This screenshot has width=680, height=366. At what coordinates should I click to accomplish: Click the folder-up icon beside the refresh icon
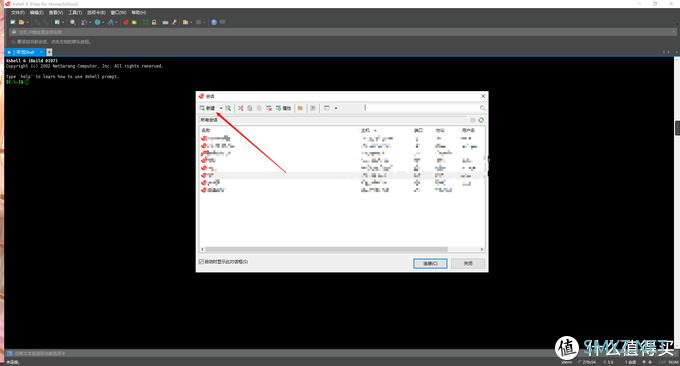473,120
